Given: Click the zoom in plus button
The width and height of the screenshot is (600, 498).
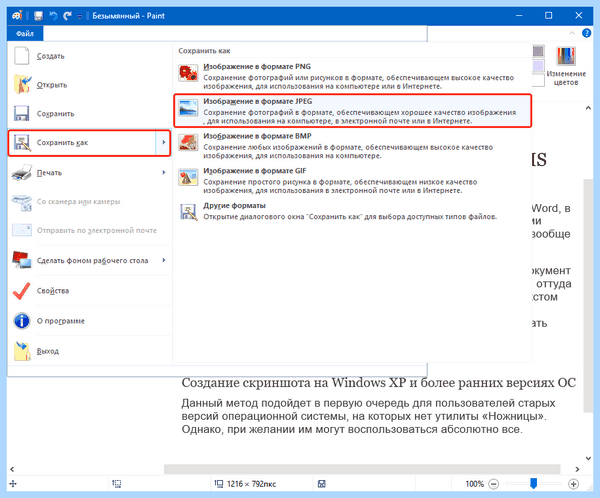Looking at the screenshot, I should 573,484.
